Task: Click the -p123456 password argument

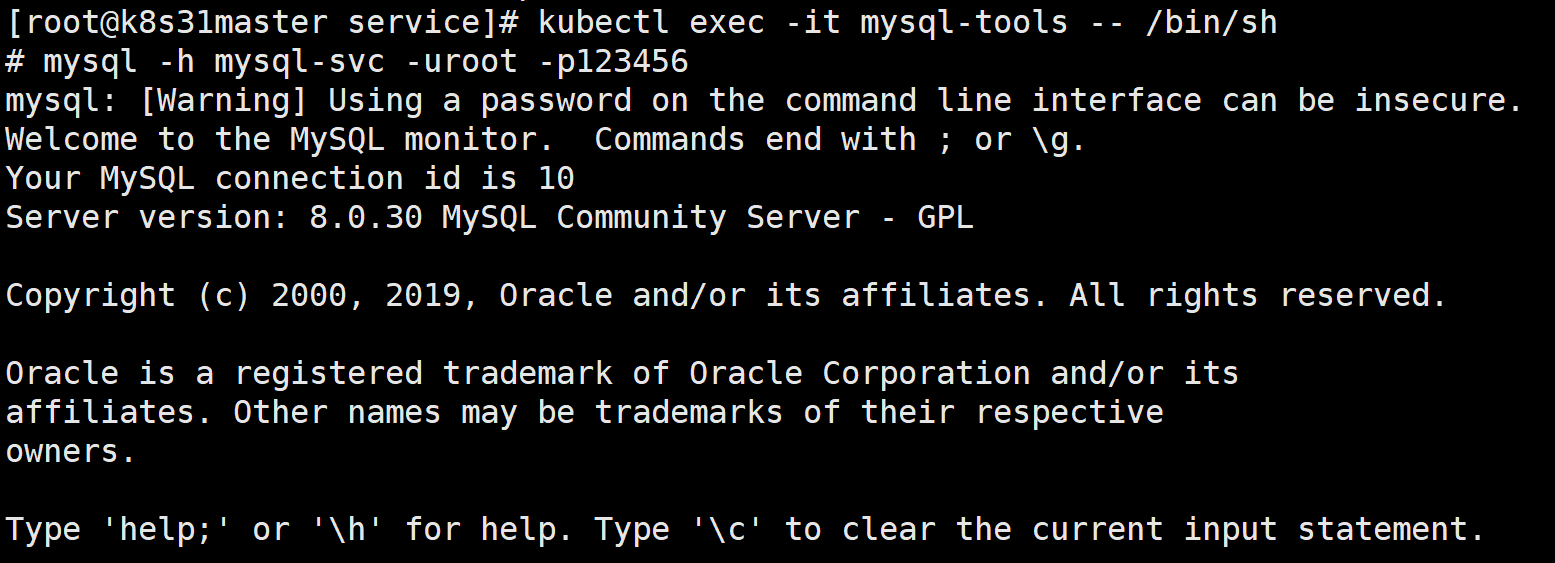Action: tap(613, 62)
